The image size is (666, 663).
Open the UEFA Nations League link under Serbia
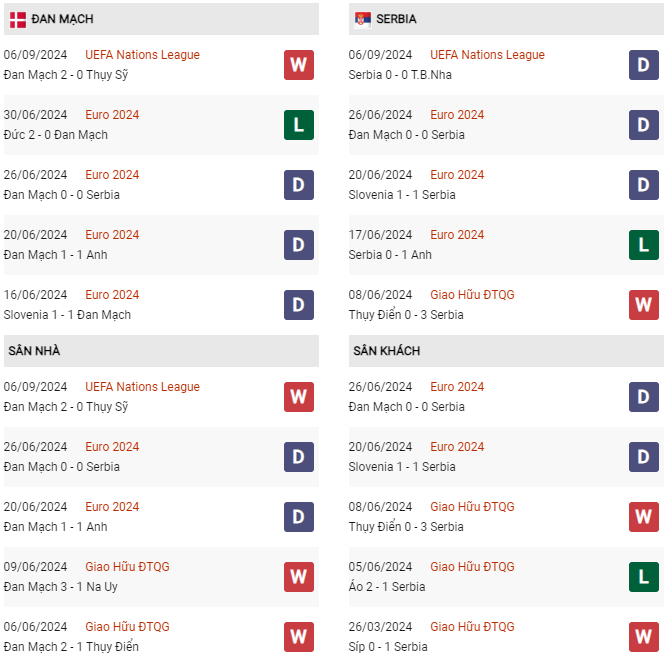pos(487,55)
